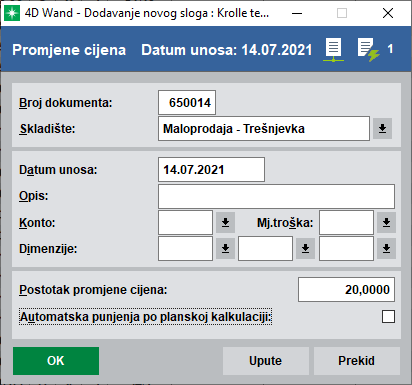Minimize the 4D Wand dialog window
Image resolution: width=412 pixels, height=385 pixels.
pos(297,13)
